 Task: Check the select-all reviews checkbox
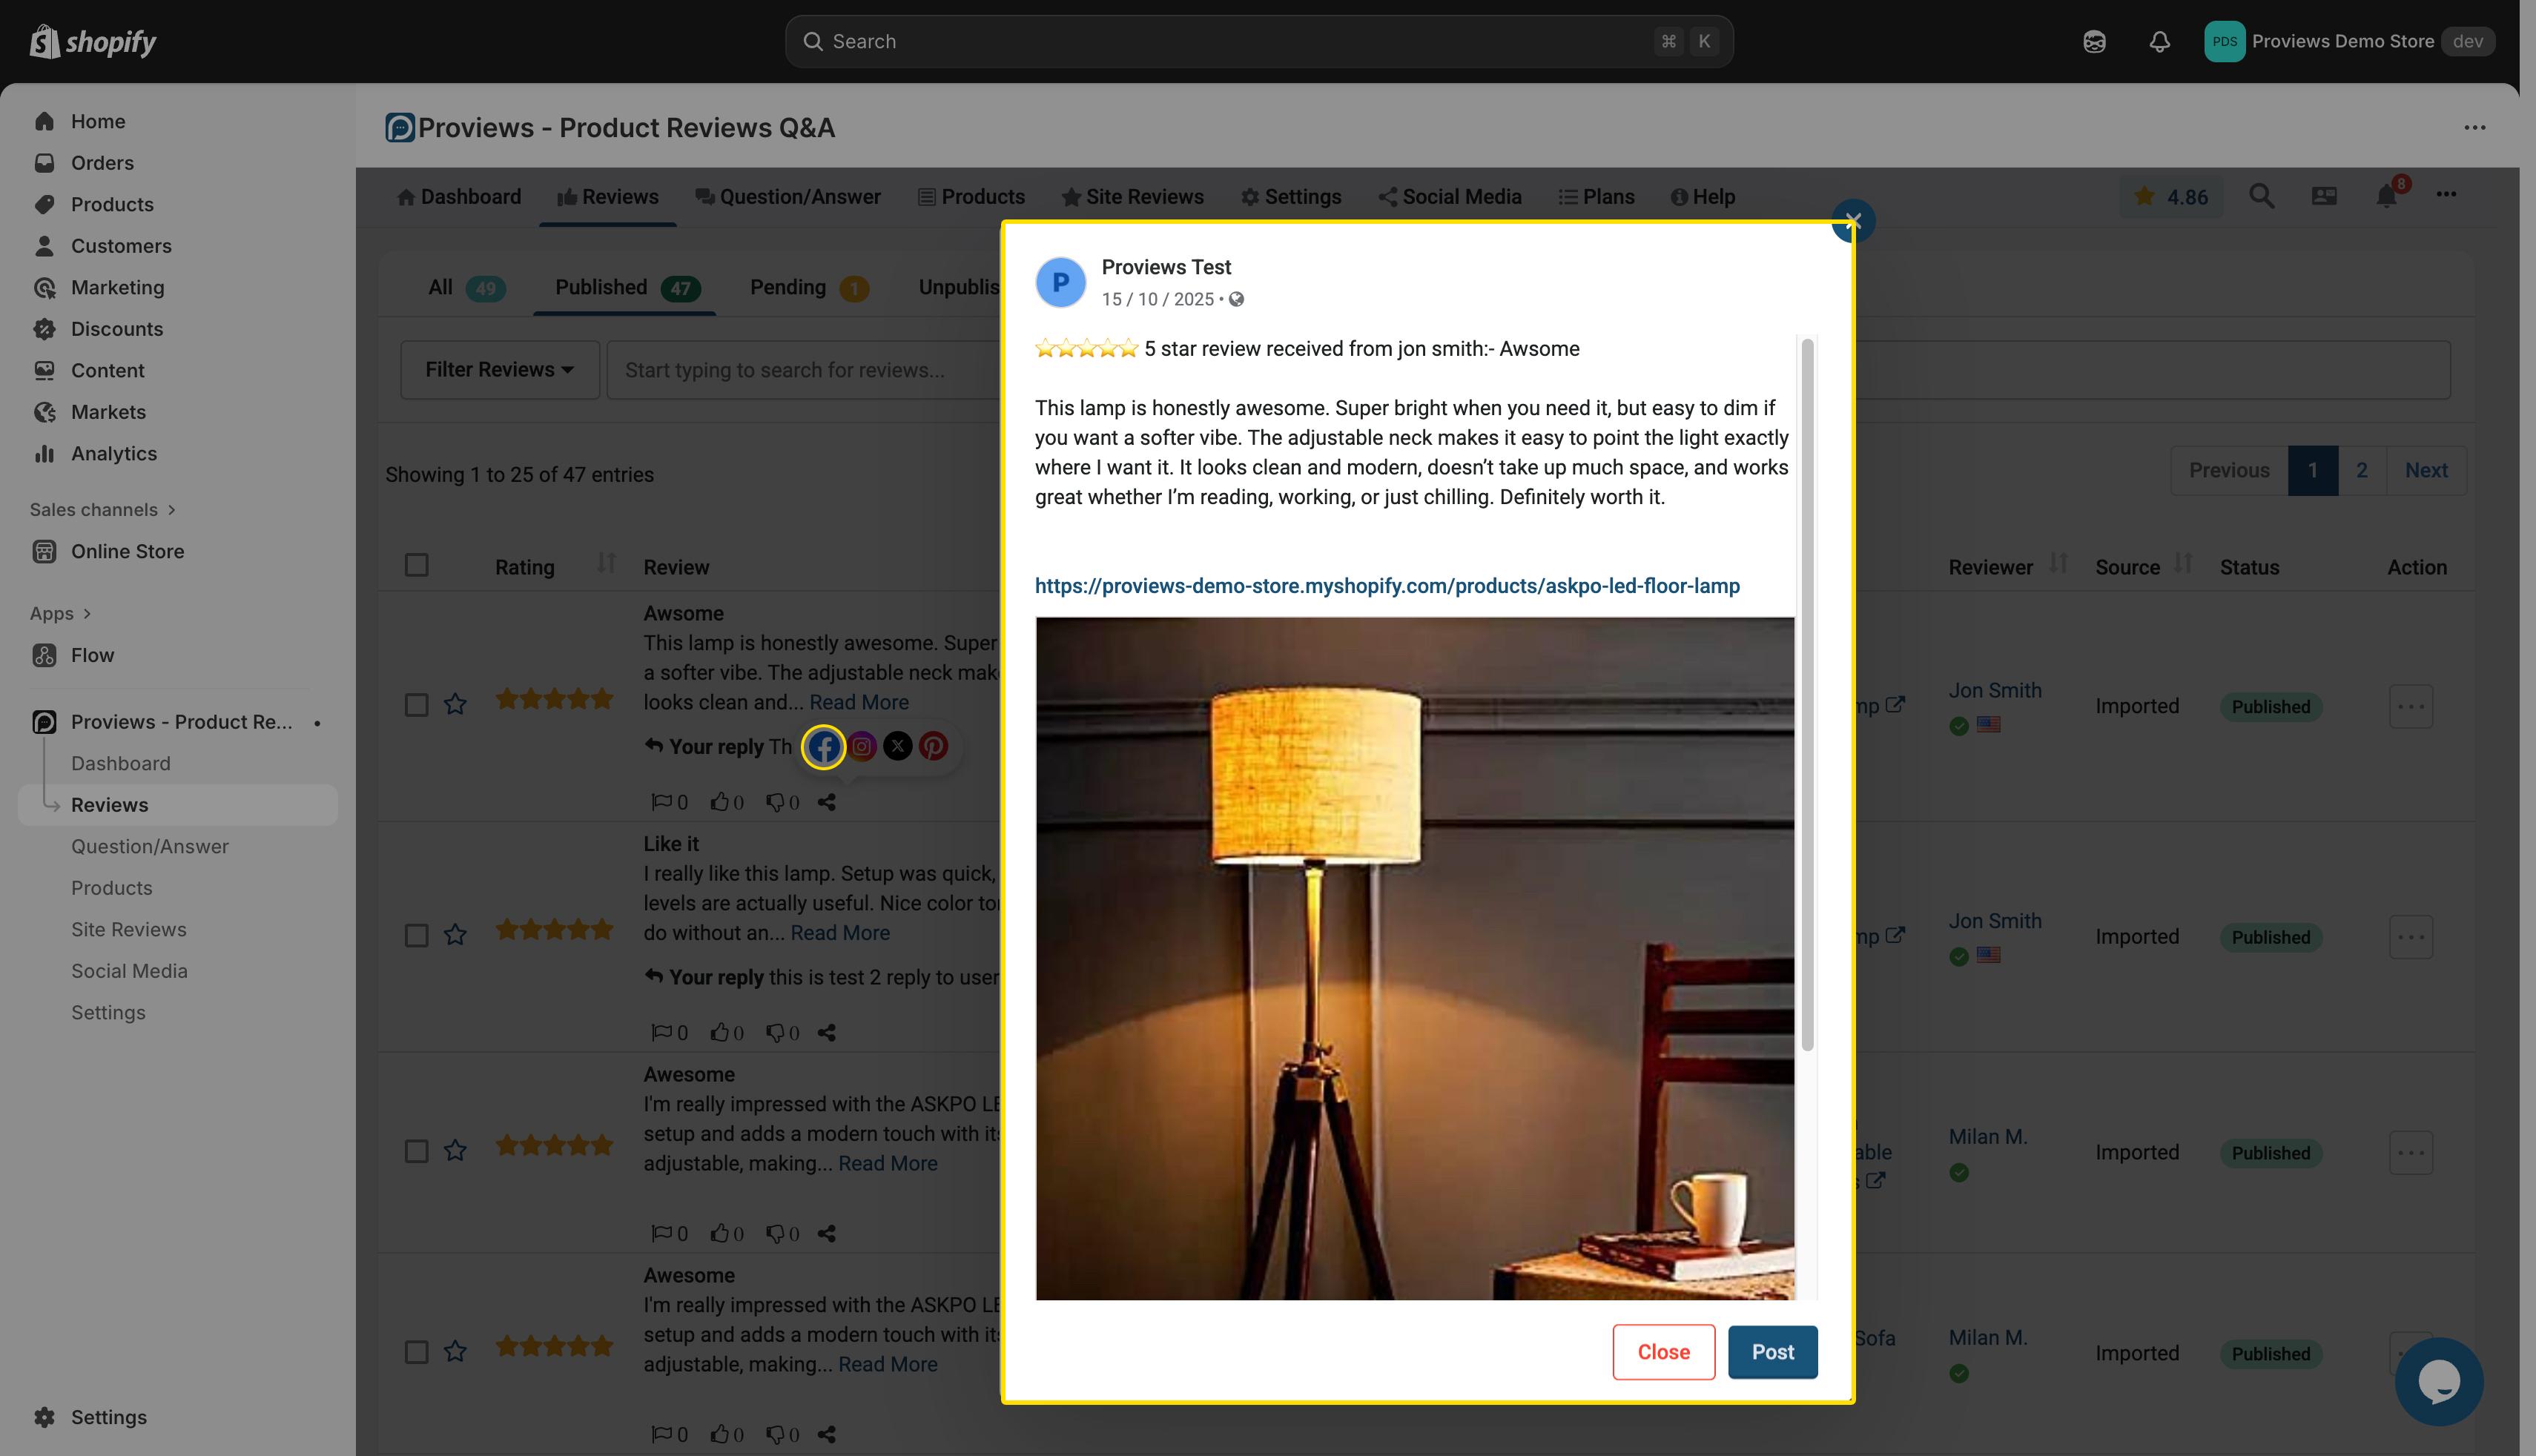point(417,566)
